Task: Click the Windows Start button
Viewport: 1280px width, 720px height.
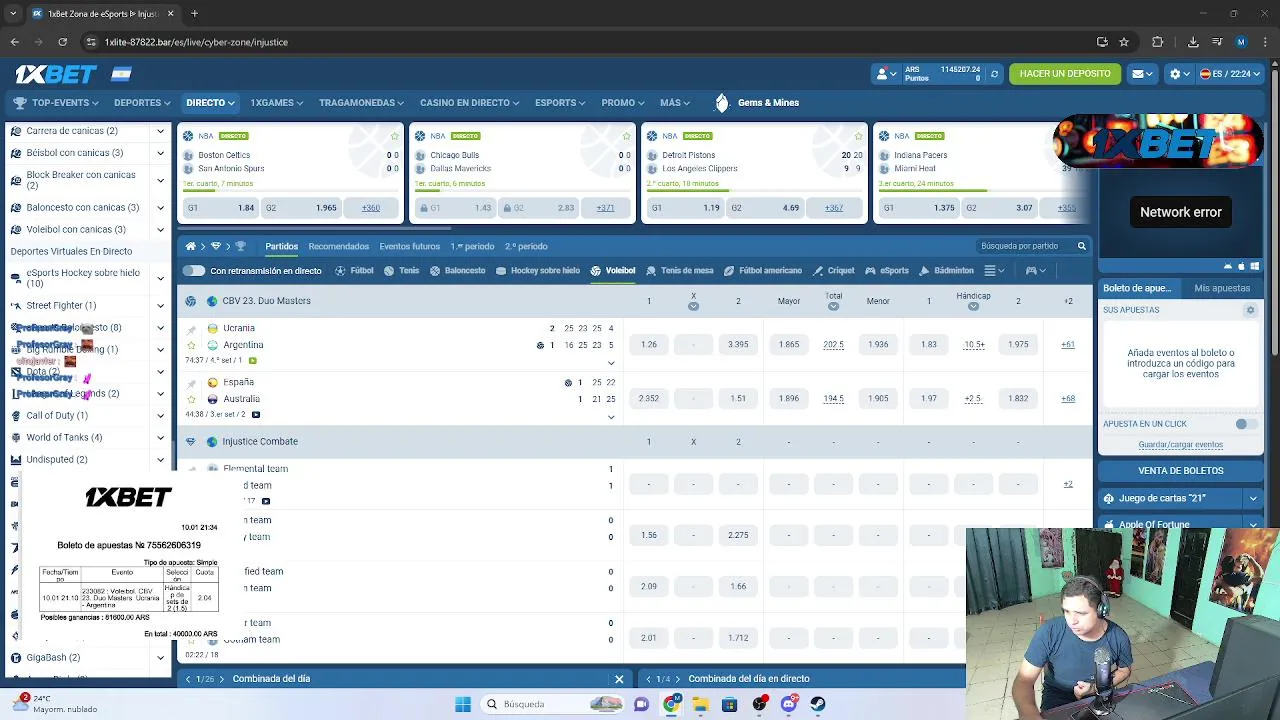Action: pyautogui.click(x=462, y=704)
